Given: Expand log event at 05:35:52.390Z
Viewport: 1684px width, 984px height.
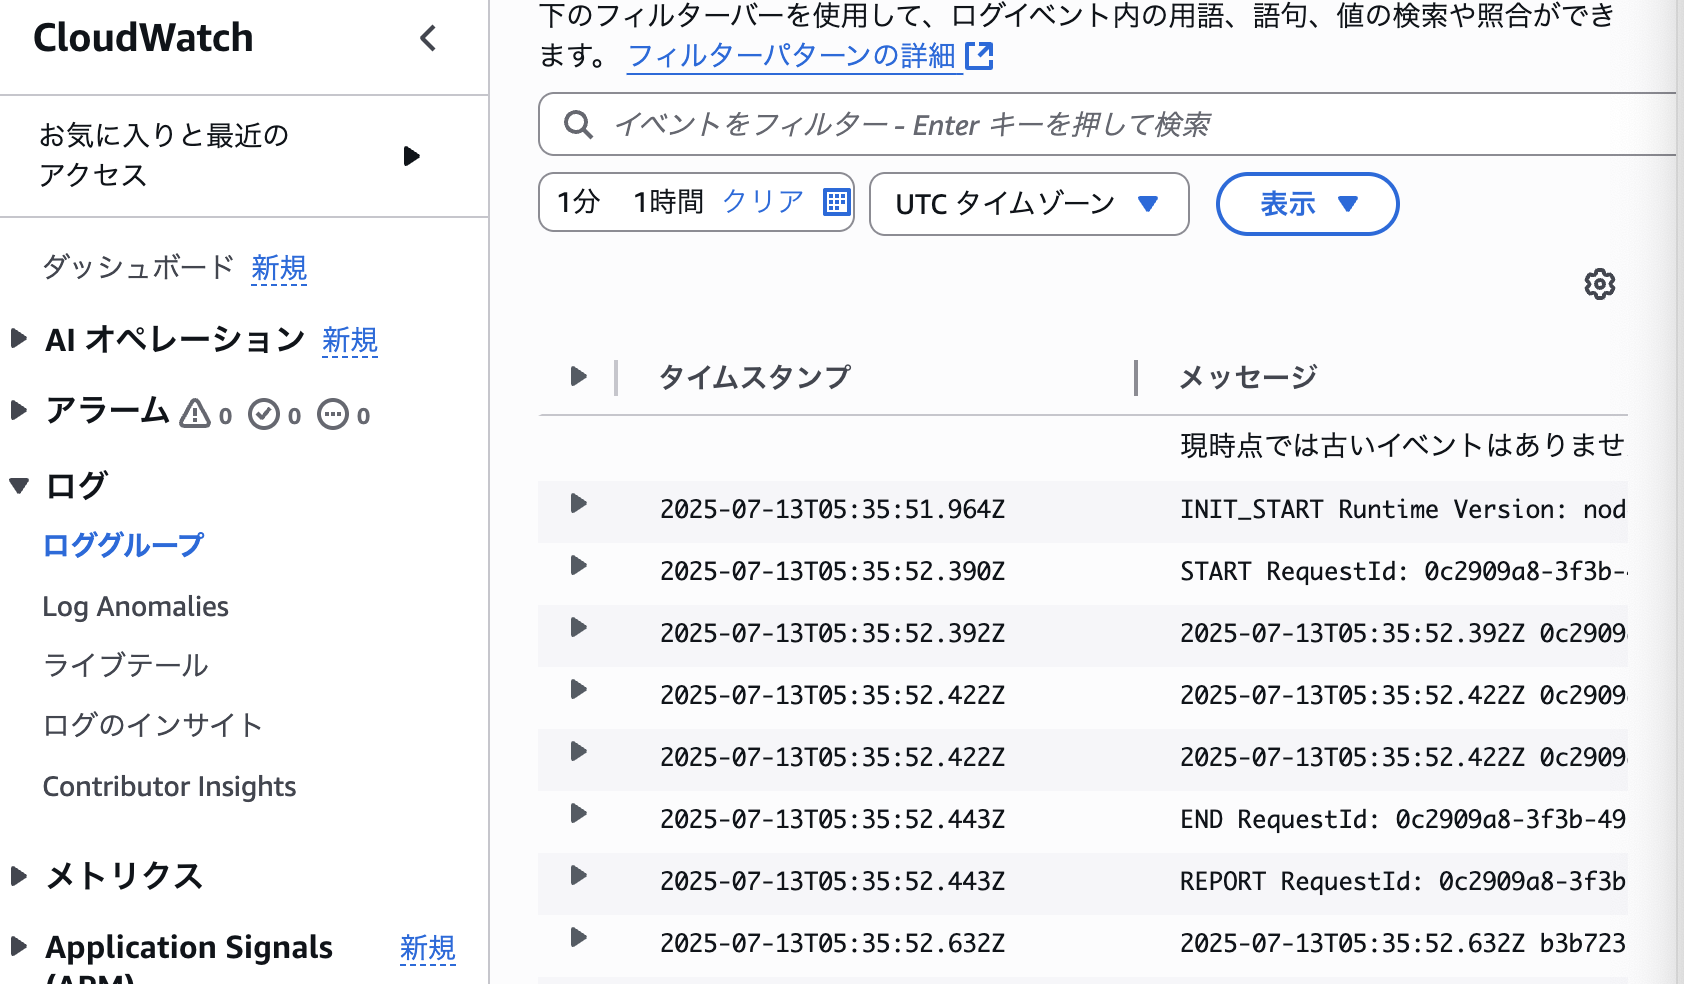Looking at the screenshot, I should click(578, 565).
